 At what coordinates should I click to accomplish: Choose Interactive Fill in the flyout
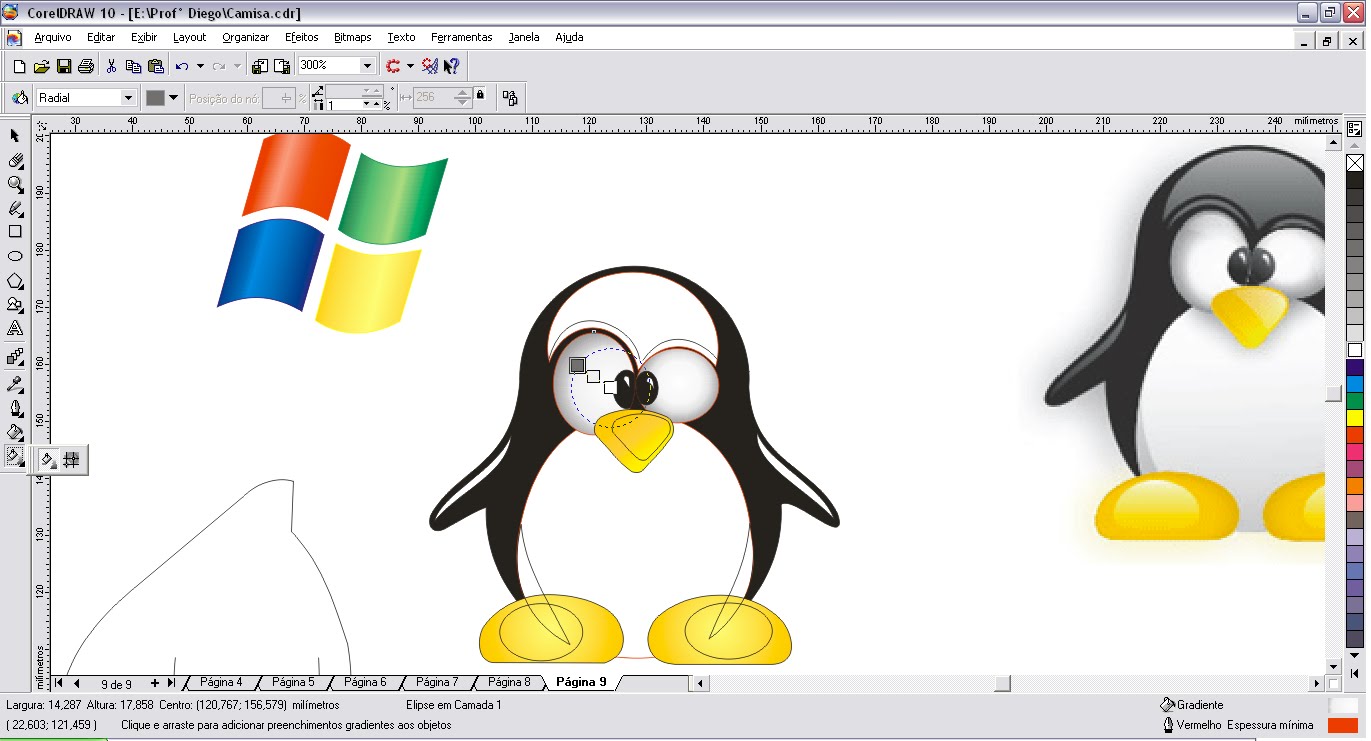47,460
